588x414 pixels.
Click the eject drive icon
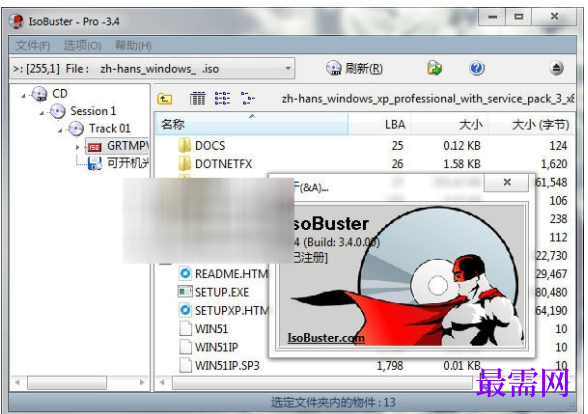coord(556,68)
